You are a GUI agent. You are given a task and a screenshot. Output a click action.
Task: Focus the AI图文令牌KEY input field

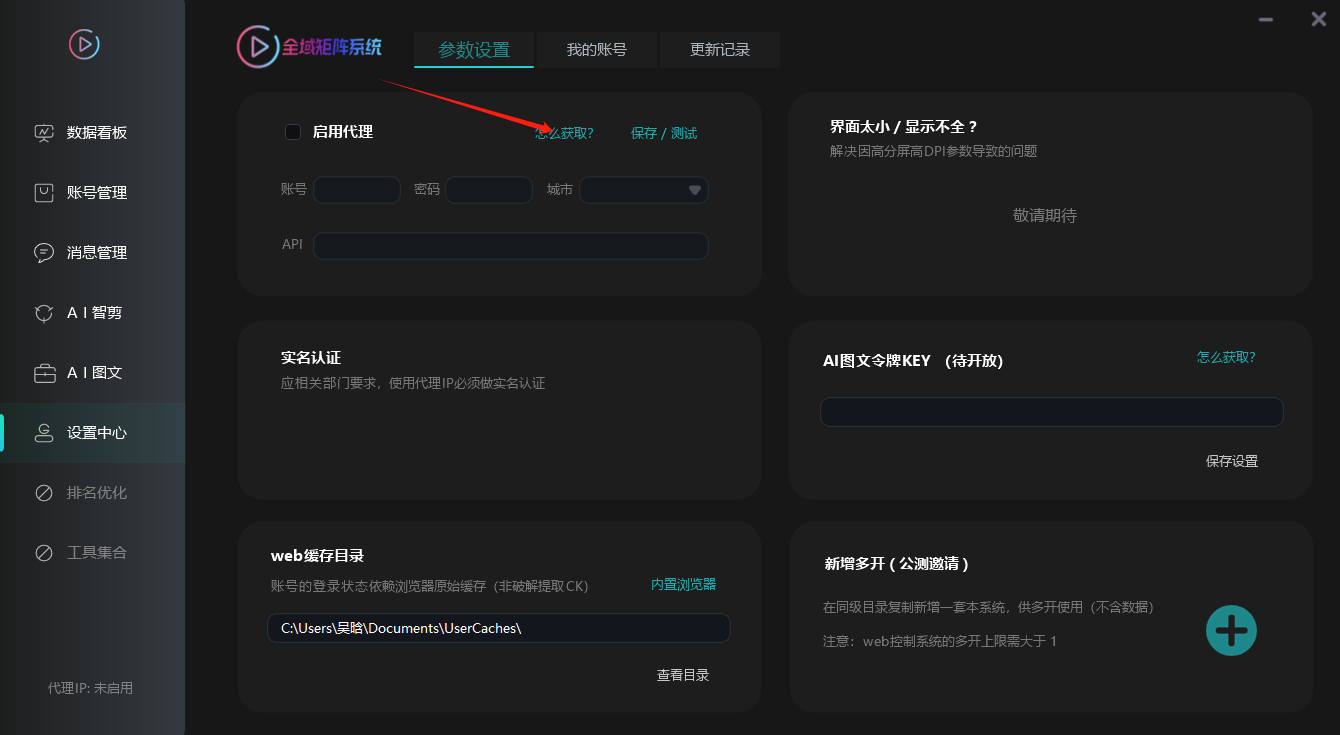pos(1052,412)
